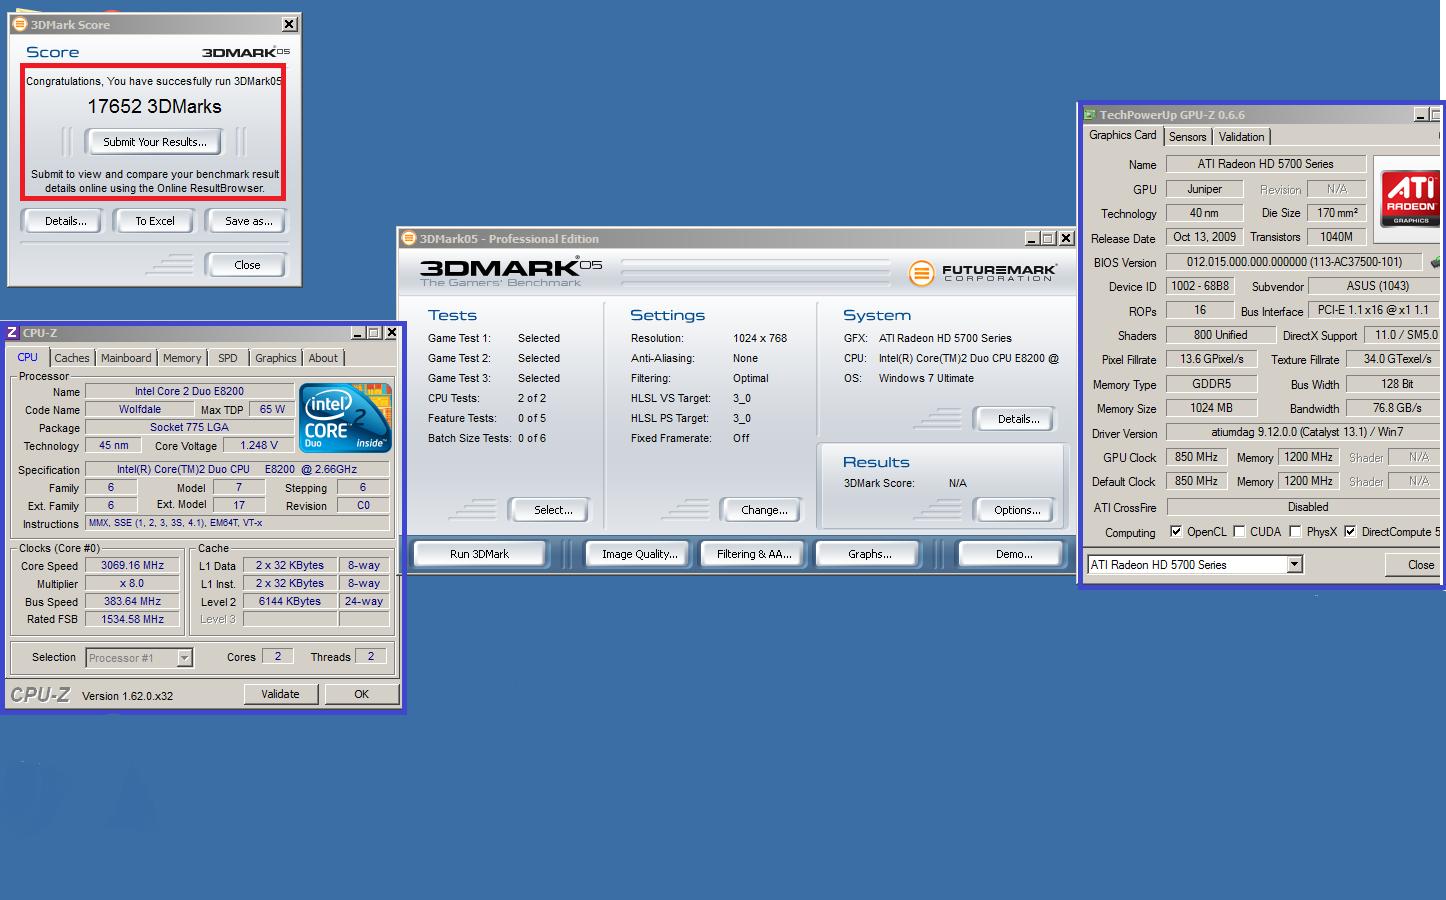Image resolution: width=1446 pixels, height=900 pixels.
Task: Open the Processor #1 selection dropdown
Action: tap(184, 657)
